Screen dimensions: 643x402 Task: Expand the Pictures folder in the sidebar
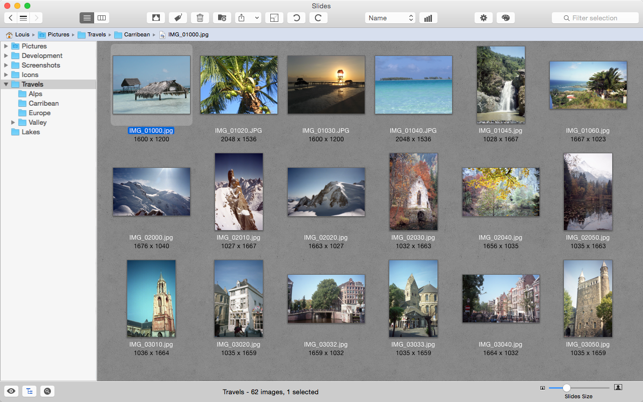tap(6, 46)
